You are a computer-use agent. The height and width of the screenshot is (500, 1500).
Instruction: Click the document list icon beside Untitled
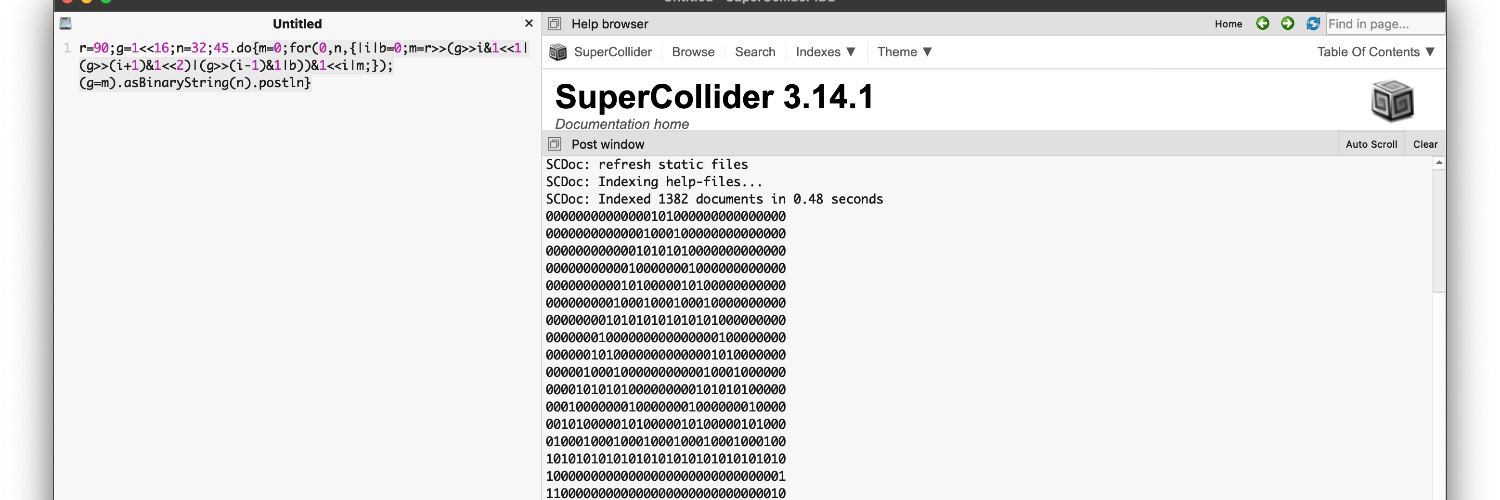tap(65, 23)
